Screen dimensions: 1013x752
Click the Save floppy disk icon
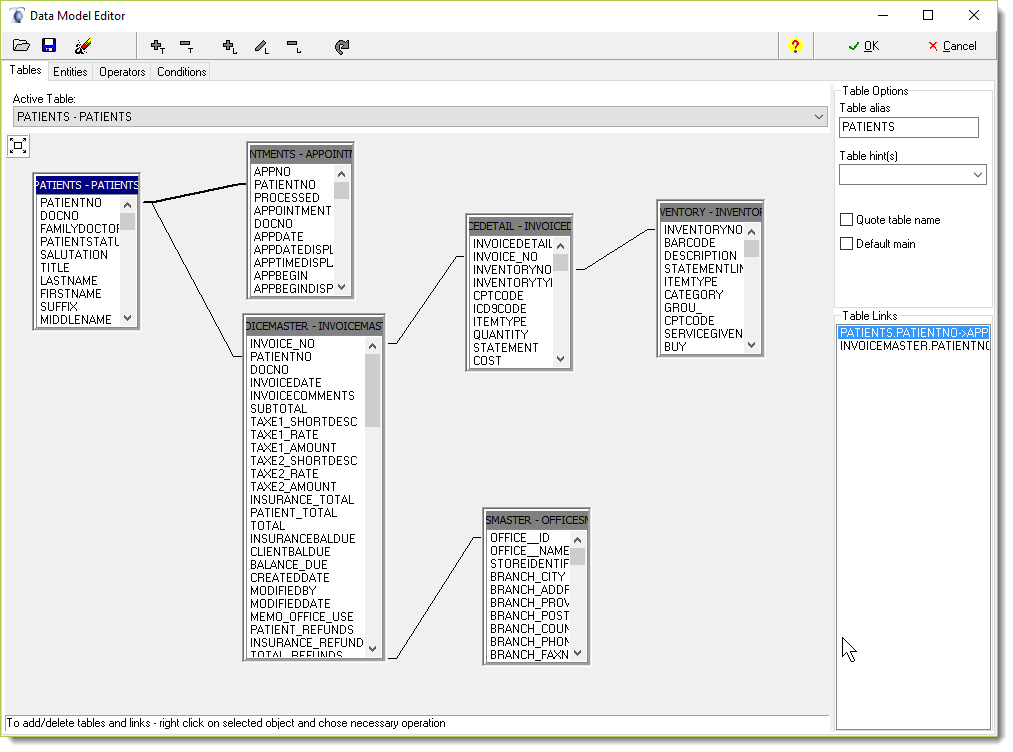click(49, 46)
